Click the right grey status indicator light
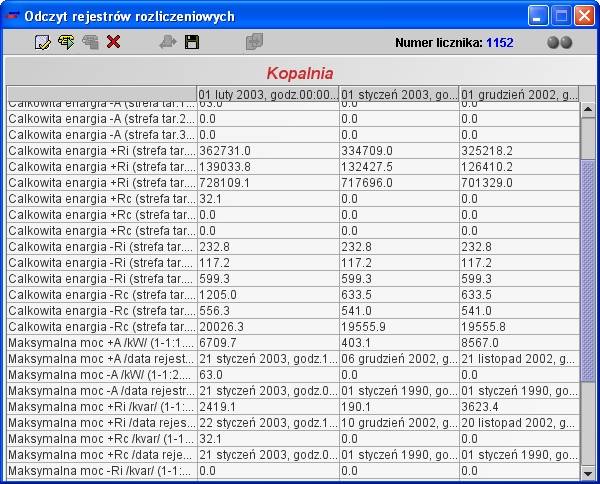This screenshot has width=600, height=484. (567, 43)
